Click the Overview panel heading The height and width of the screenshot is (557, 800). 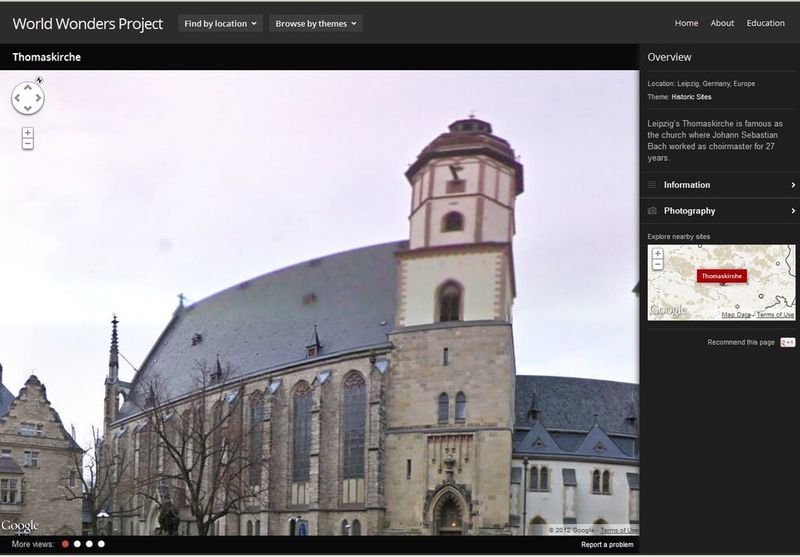(669, 57)
